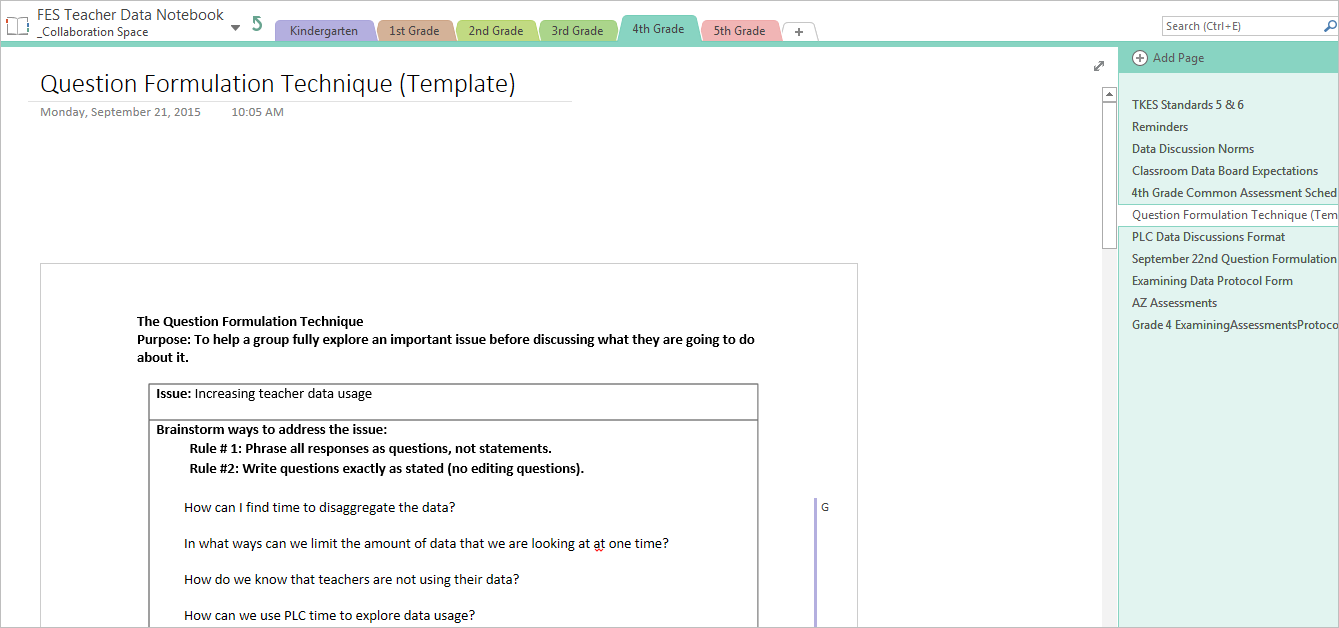Switch to the Kindergarten section tab
Viewport: 1339px width, 628px height.
pos(323,31)
